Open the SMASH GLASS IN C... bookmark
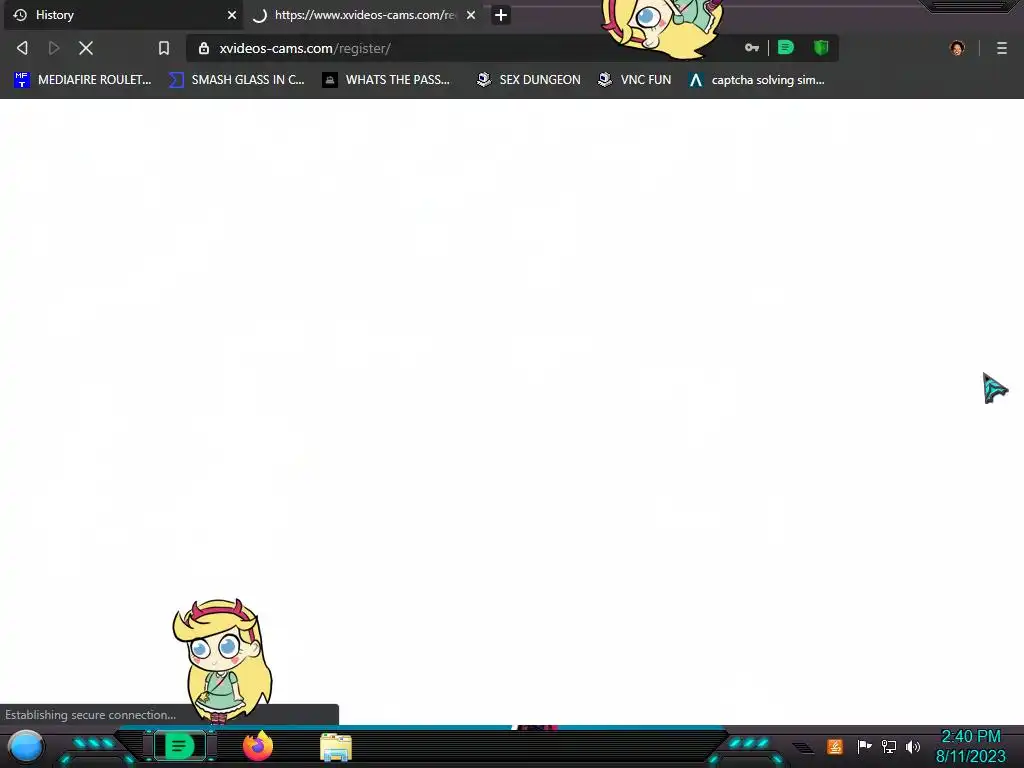The image size is (1024, 768). point(236,80)
